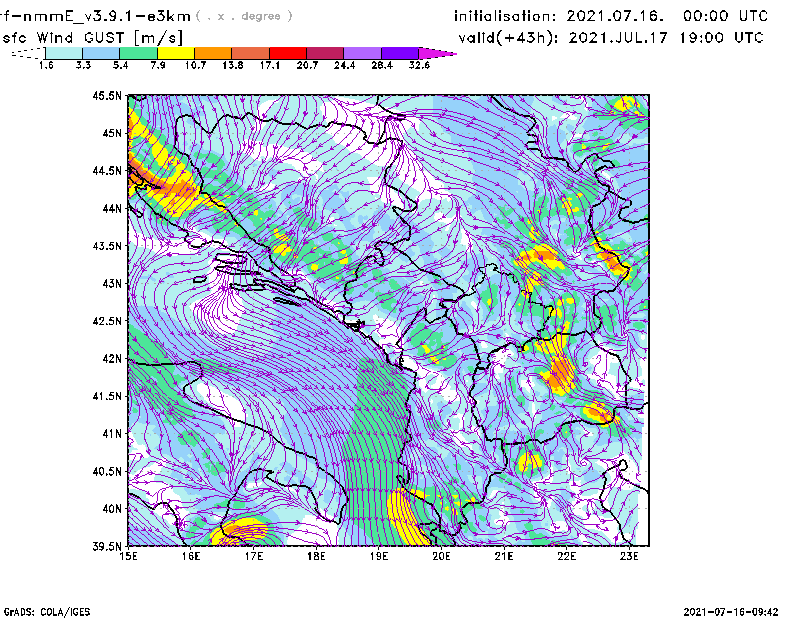Click the '44.5N' latitude label
Image resolution: width=800 pixels, height=618 pixels.
[x=107, y=170]
